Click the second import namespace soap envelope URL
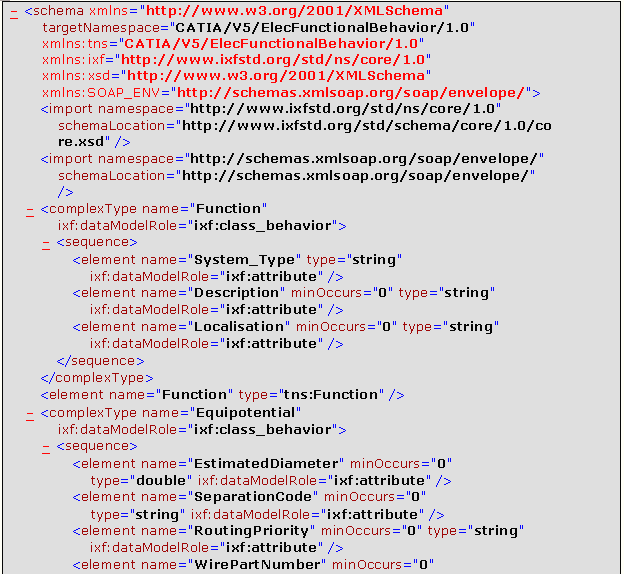 click(363, 159)
